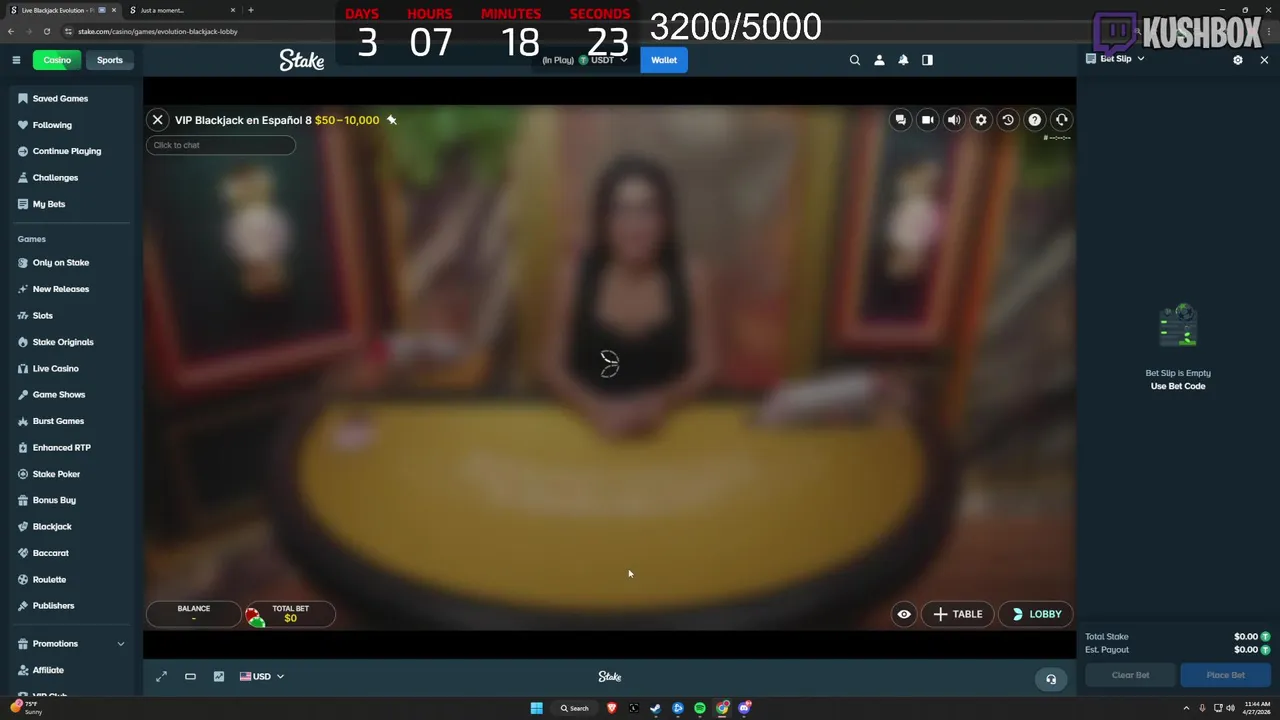Open Steam from the taskbar

pos(656,708)
